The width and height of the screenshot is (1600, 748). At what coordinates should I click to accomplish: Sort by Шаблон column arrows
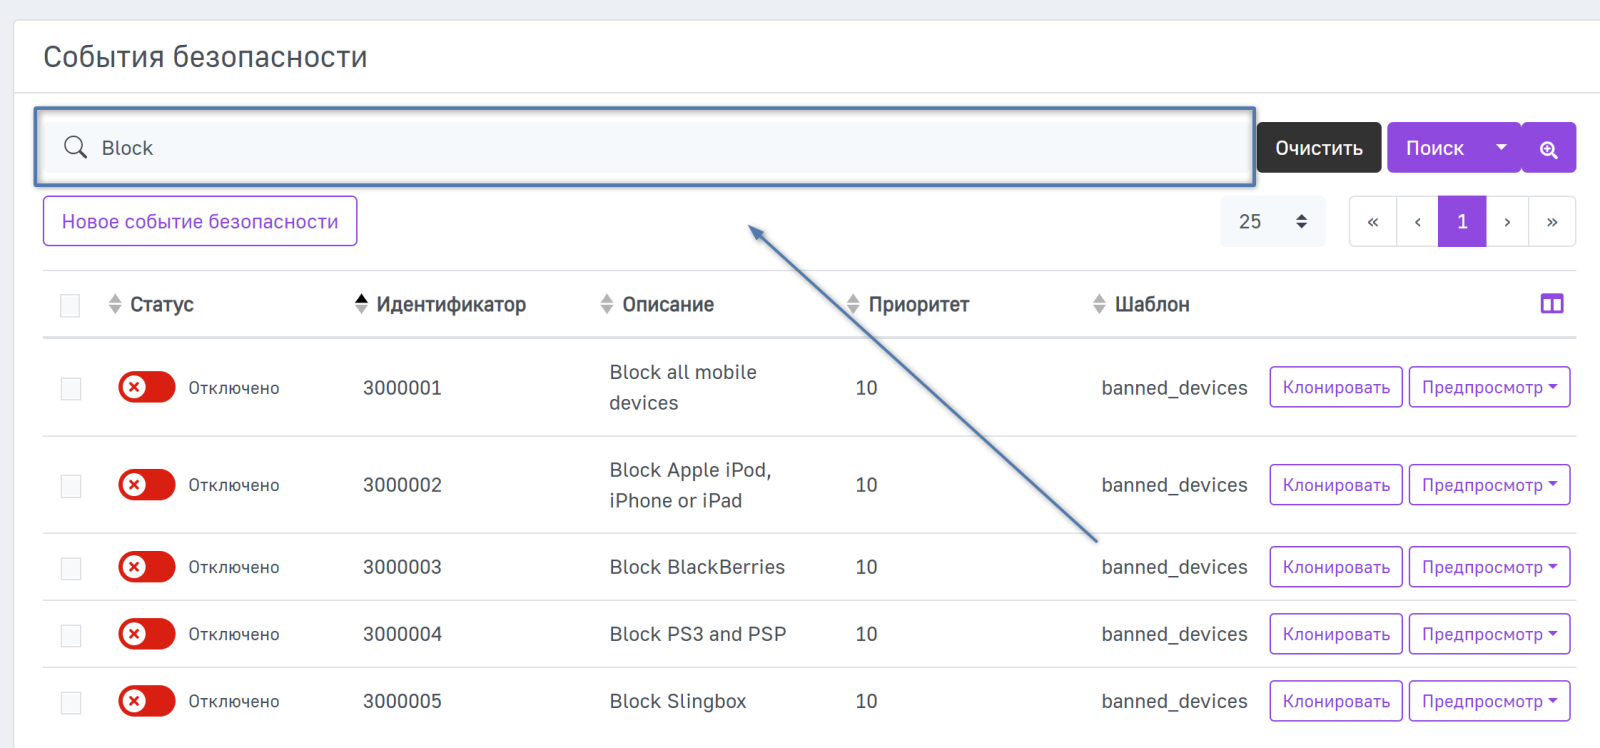pyautogui.click(x=1099, y=304)
